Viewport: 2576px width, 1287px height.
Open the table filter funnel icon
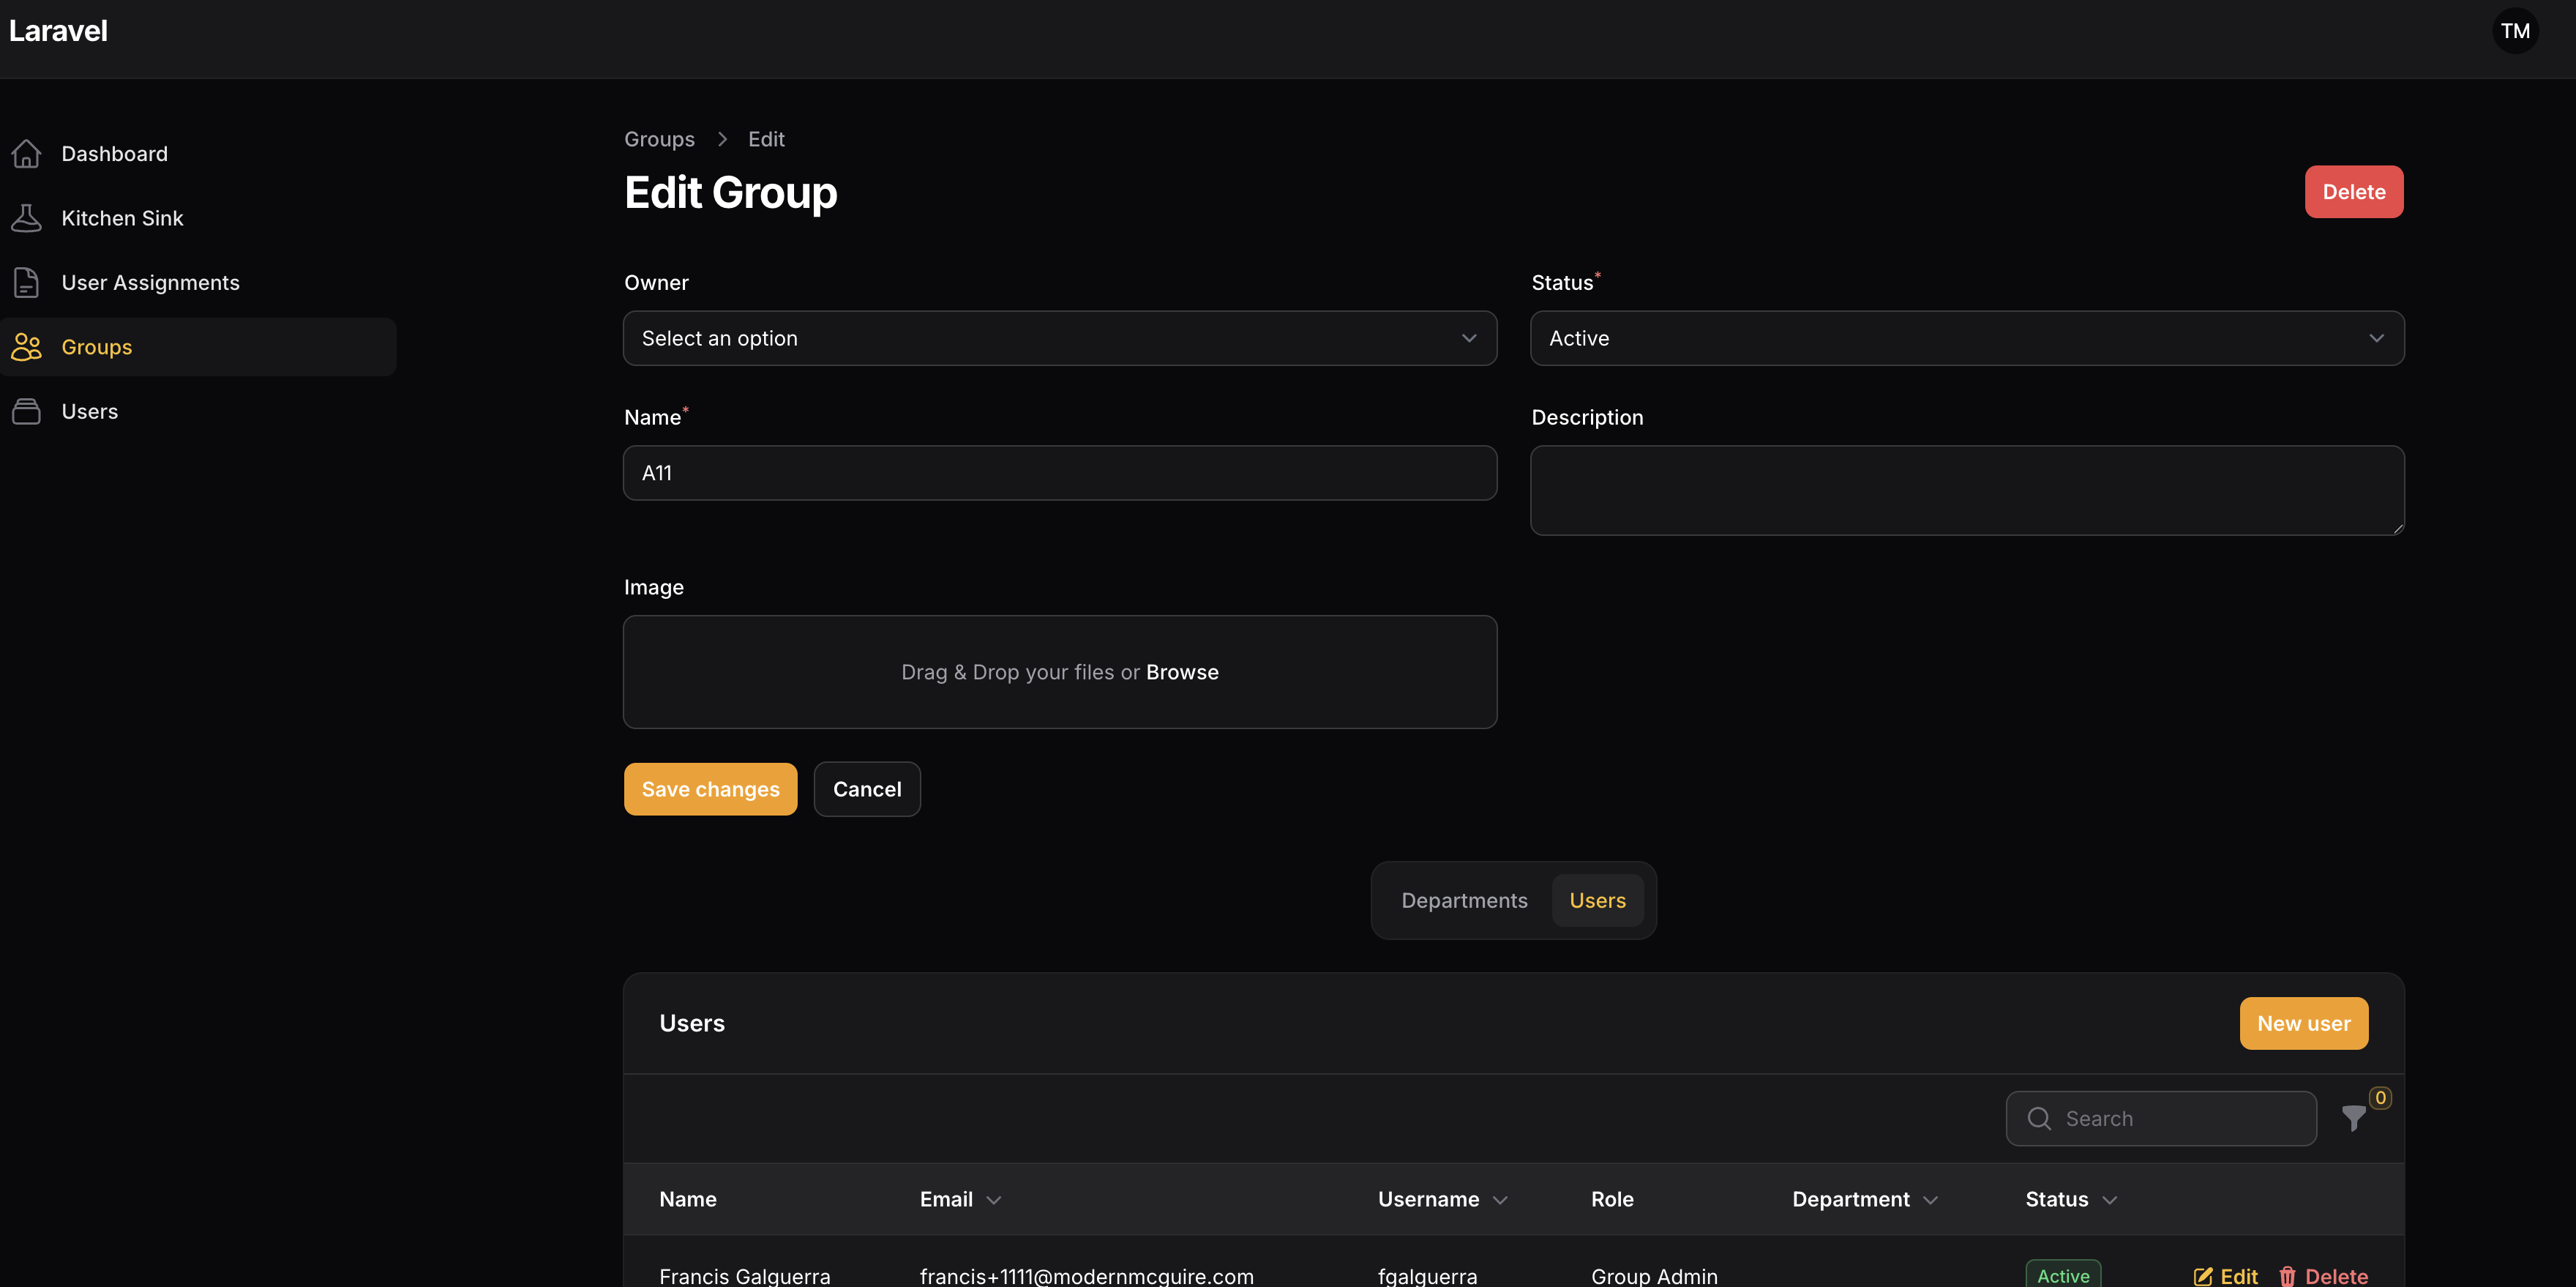2353,1118
